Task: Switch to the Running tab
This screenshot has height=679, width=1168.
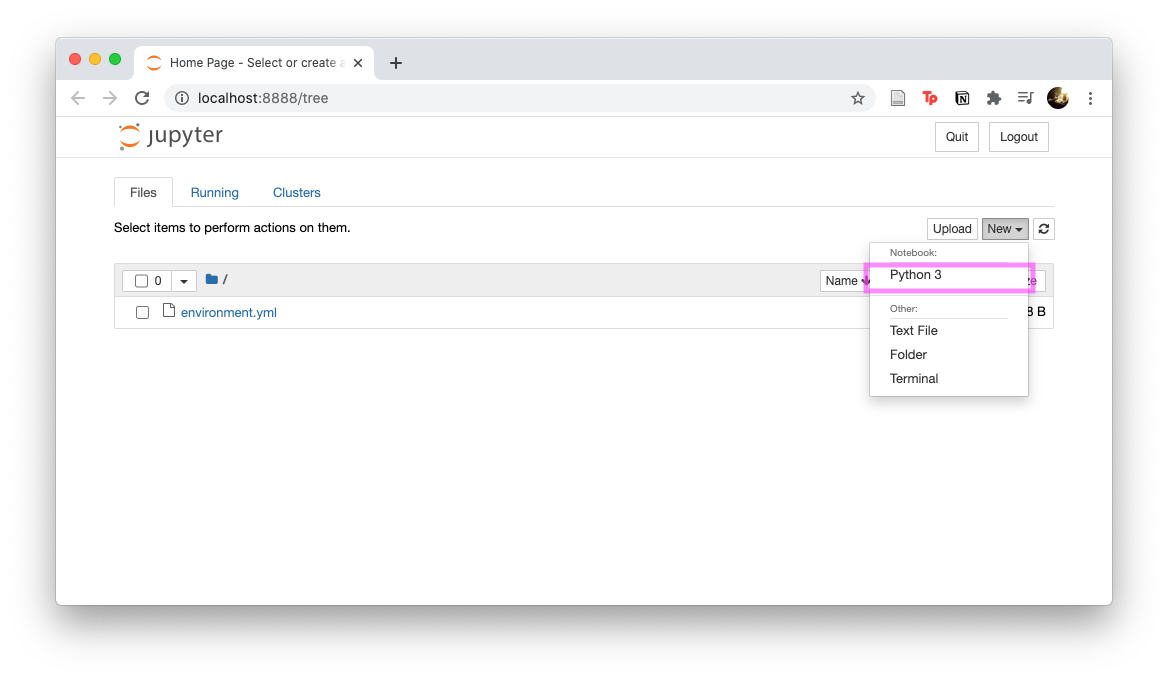Action: pyautogui.click(x=215, y=193)
